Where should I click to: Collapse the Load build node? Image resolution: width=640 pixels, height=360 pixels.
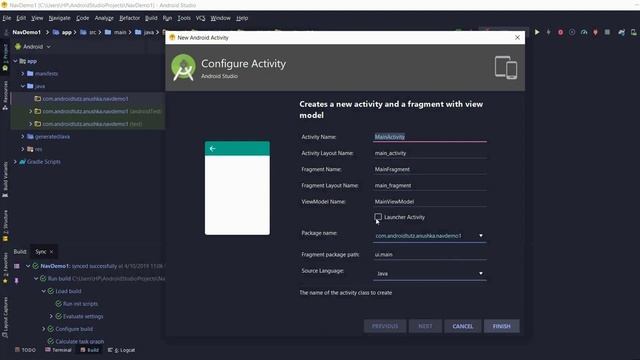pyautogui.click(x=44, y=291)
